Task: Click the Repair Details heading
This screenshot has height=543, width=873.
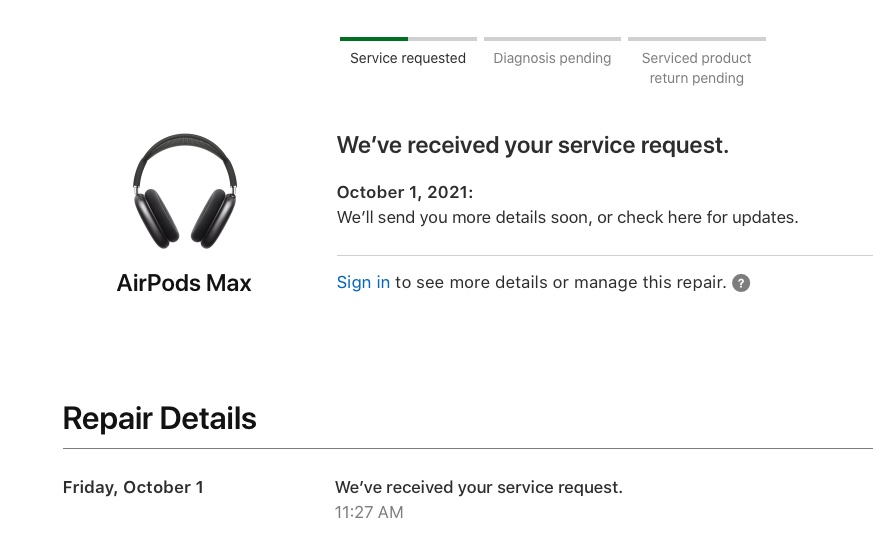Action: [x=159, y=418]
